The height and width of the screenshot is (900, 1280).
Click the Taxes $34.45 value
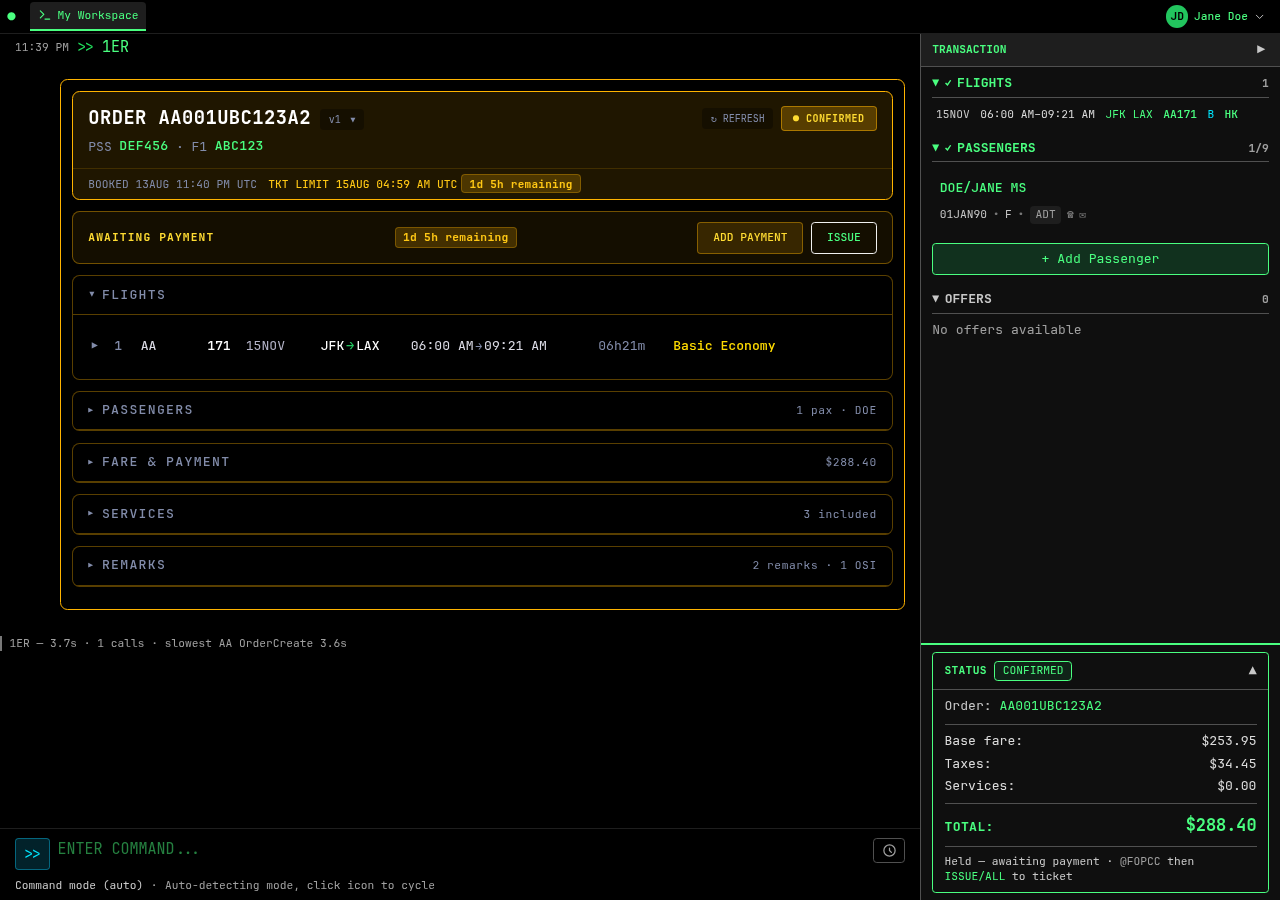(1233, 764)
